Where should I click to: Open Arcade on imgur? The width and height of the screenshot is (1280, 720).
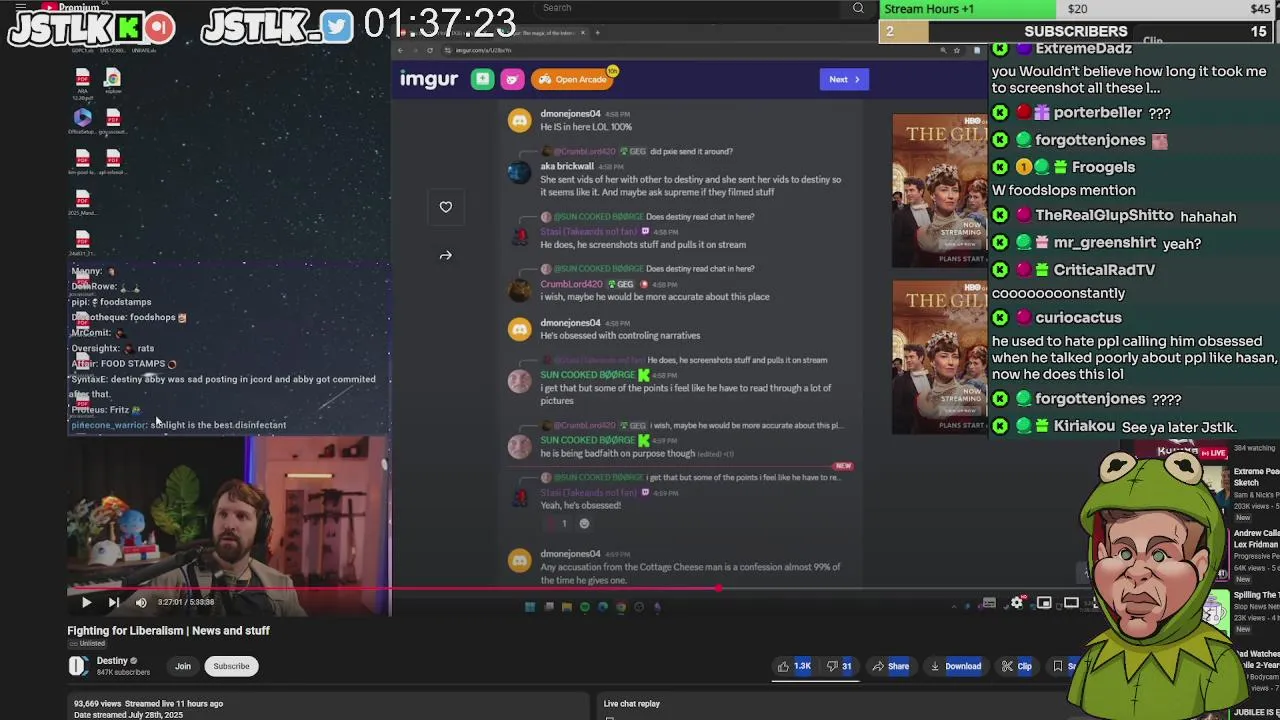[574, 79]
